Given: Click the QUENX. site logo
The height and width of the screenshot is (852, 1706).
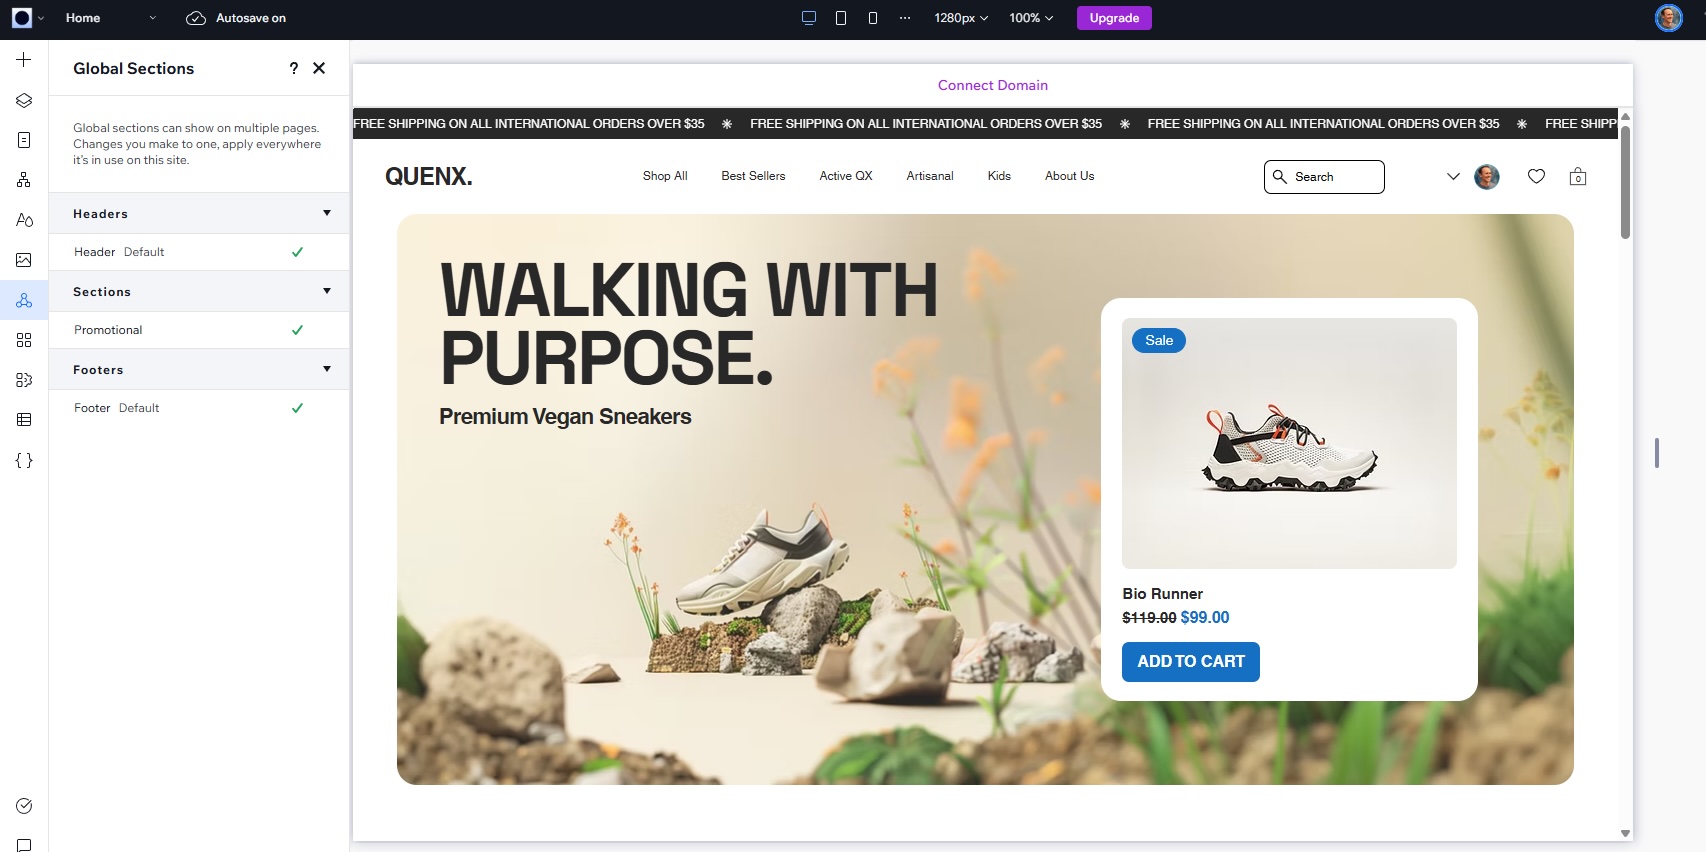Looking at the screenshot, I should [428, 176].
